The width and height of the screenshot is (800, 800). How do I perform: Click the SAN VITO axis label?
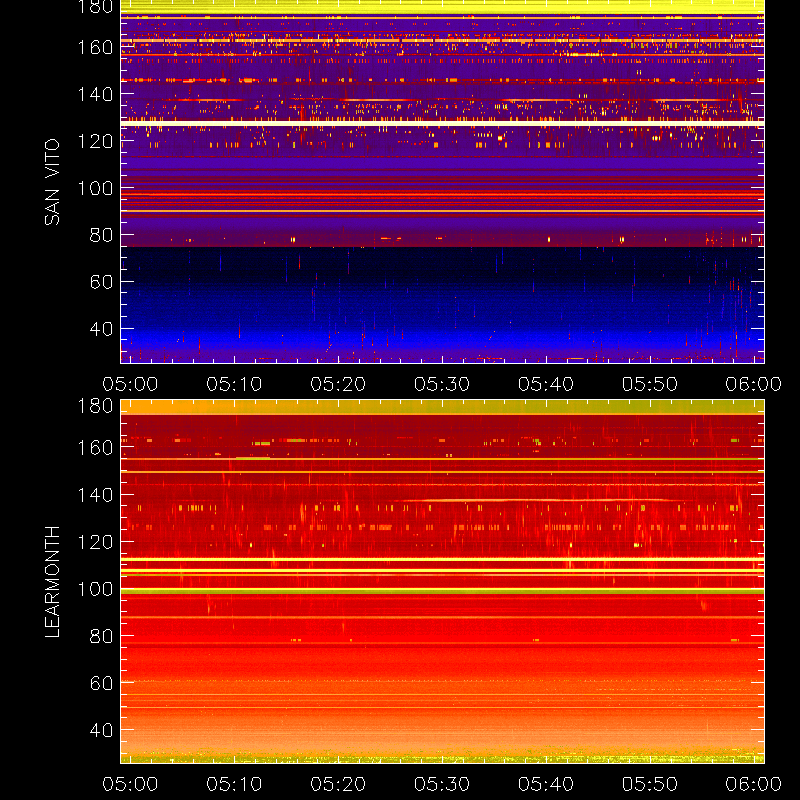point(52,182)
